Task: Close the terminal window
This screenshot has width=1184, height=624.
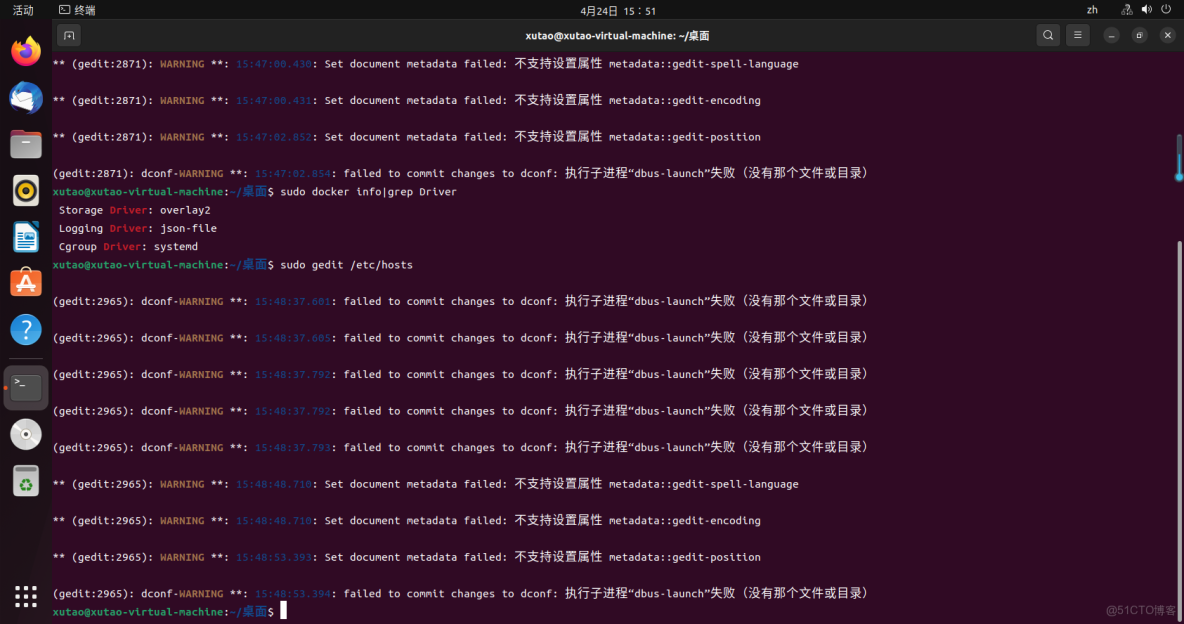Action: pos(1167,36)
